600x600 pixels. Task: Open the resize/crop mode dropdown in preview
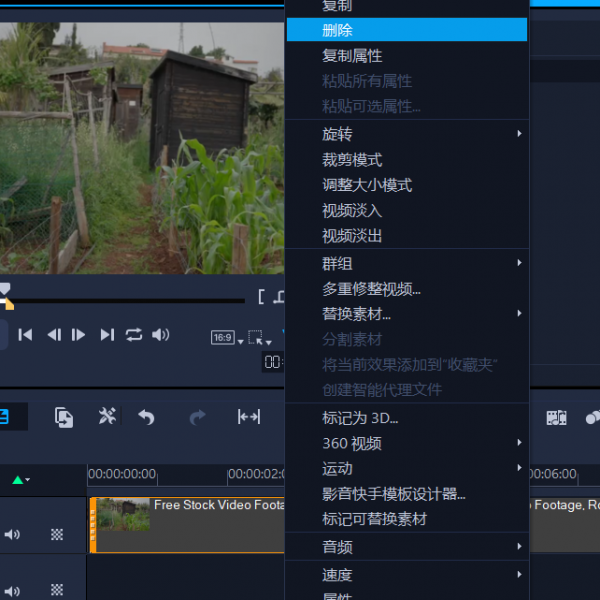(259, 338)
